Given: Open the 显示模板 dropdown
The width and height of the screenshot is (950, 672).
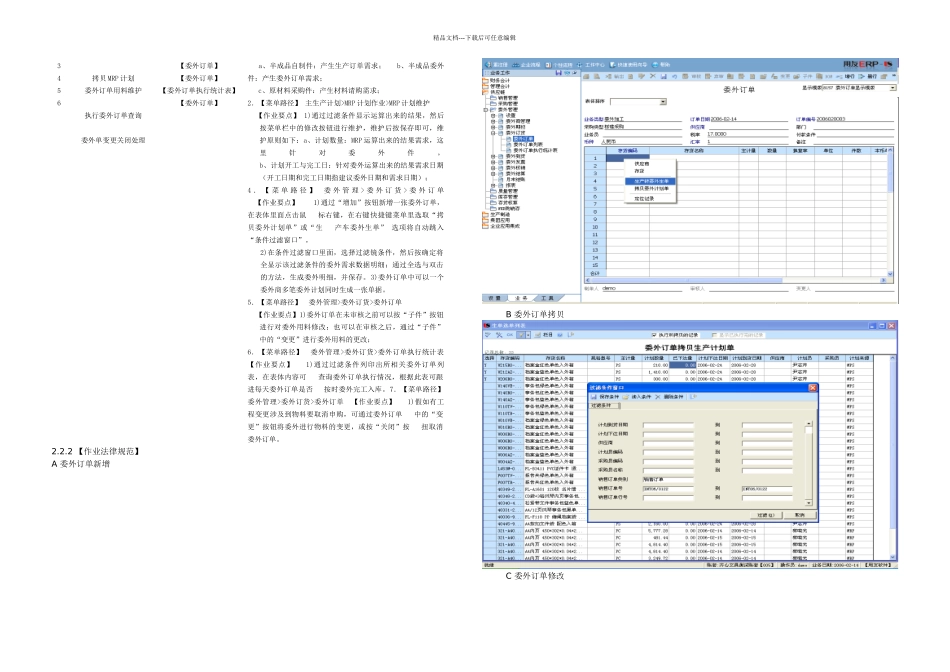Looking at the screenshot, I should (x=892, y=88).
